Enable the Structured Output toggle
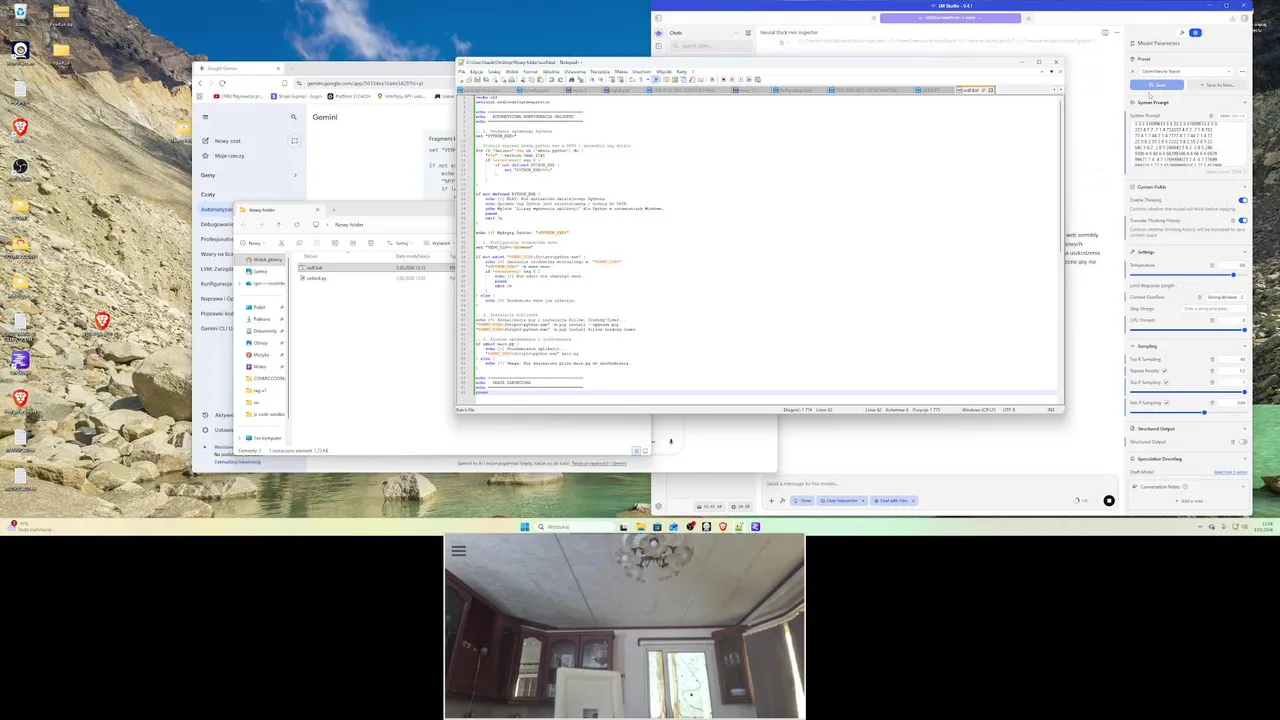The width and height of the screenshot is (1280, 720). click(x=1243, y=442)
